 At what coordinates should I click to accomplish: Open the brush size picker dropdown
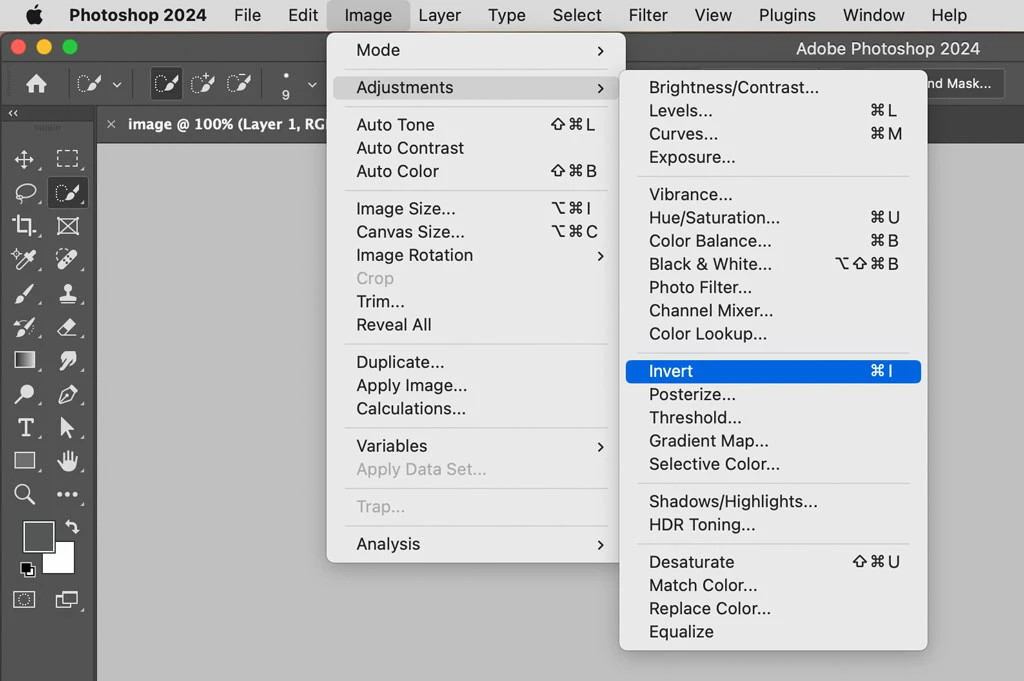point(312,84)
